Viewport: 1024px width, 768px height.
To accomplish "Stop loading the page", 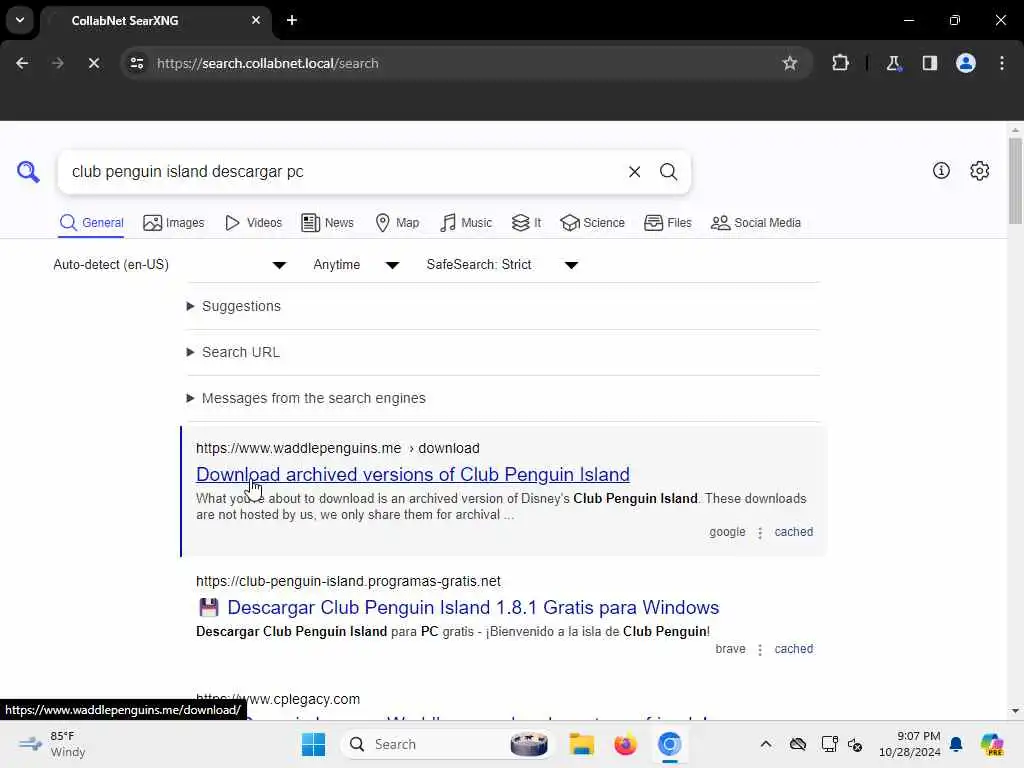I will (x=93, y=63).
